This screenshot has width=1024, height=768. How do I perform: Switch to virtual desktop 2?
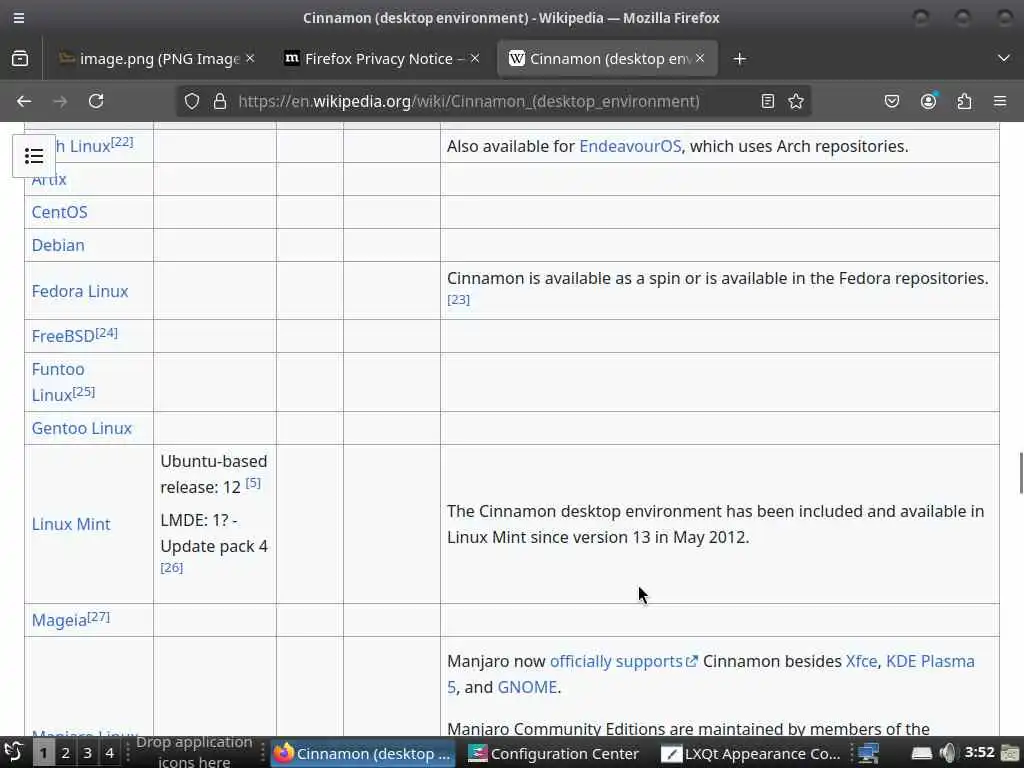[65, 753]
